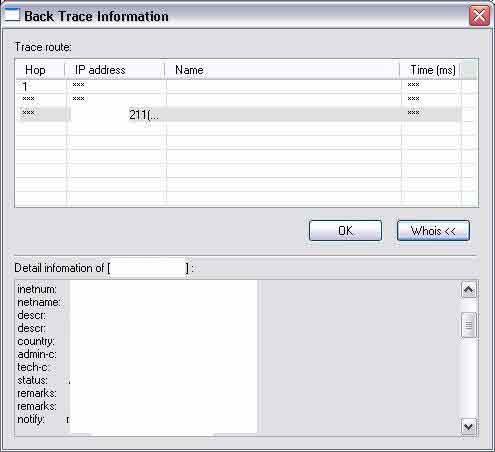This screenshot has width=495, height=452.
Task: Click scroll up arrow in detail pane
Action: pos(468,290)
